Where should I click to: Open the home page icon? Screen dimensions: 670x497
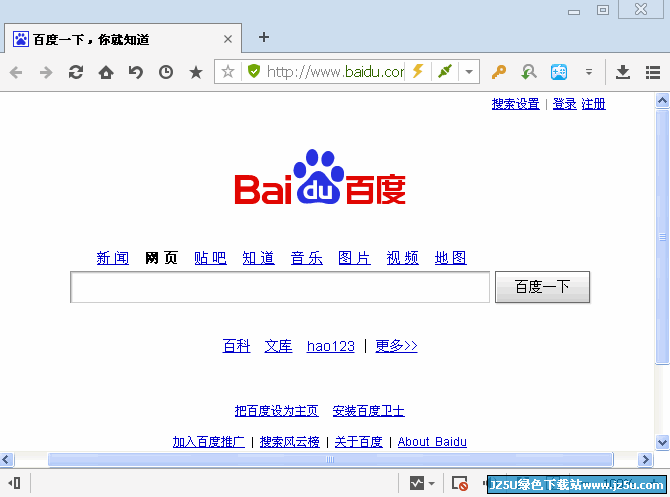click(106, 72)
